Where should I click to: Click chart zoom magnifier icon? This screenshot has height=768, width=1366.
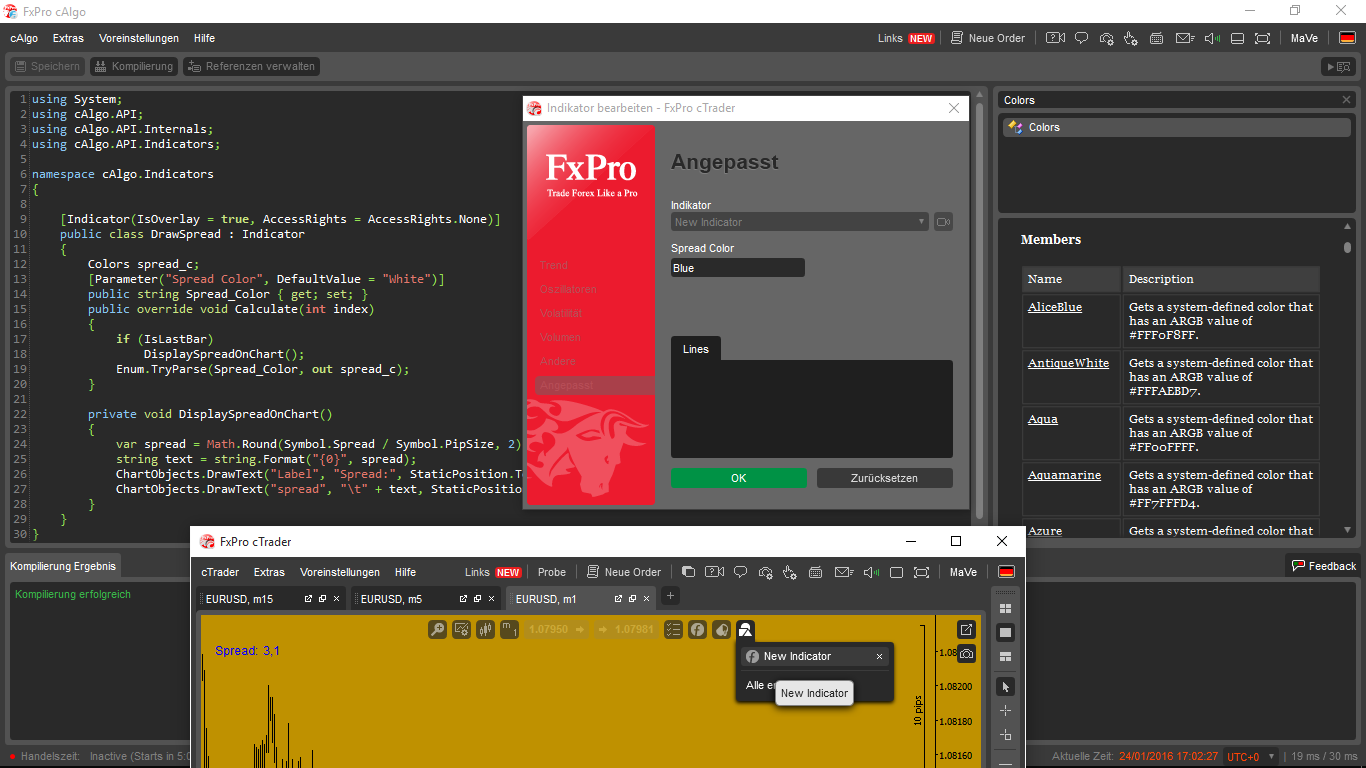437,629
